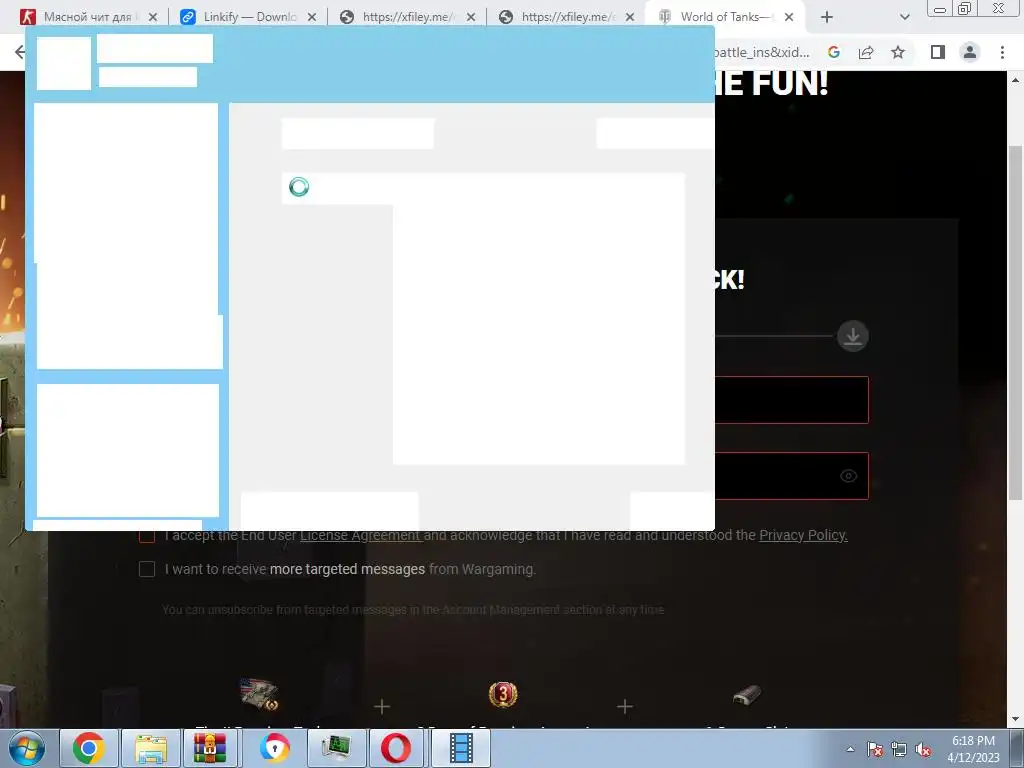The width and height of the screenshot is (1024, 768).
Task: Close the Linkify tab
Action: [312, 17]
